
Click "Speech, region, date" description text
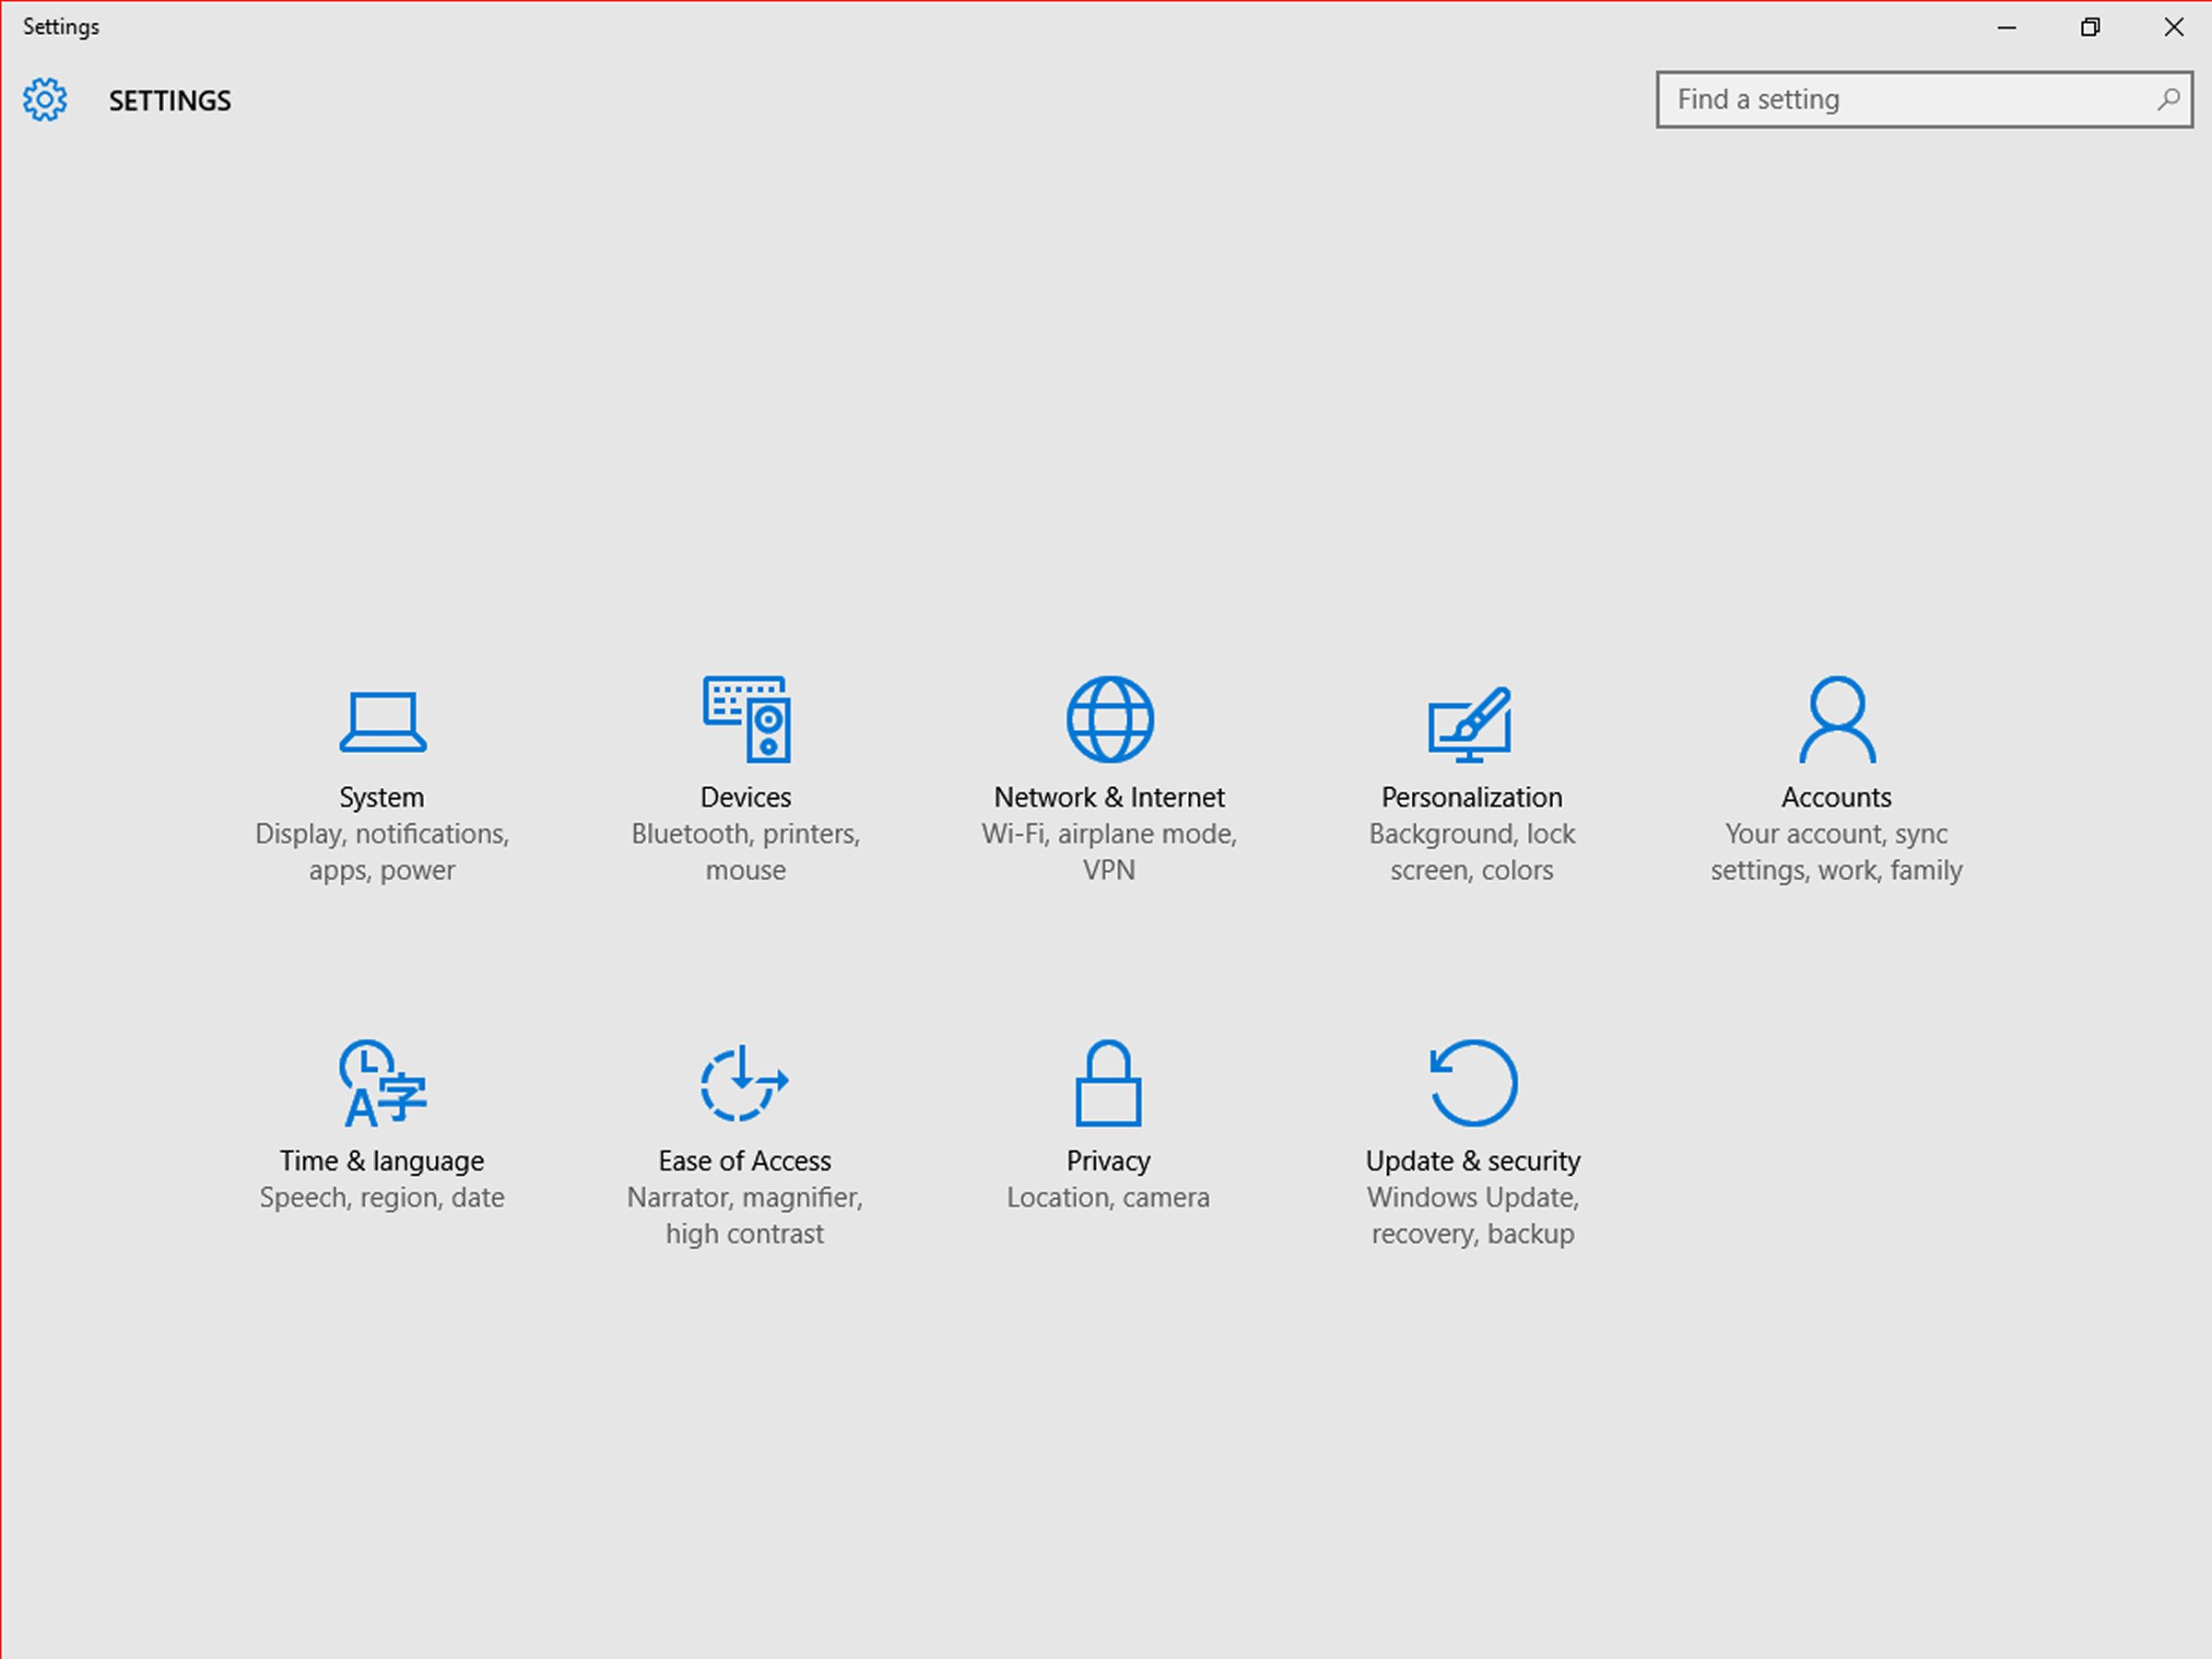[x=382, y=1197]
